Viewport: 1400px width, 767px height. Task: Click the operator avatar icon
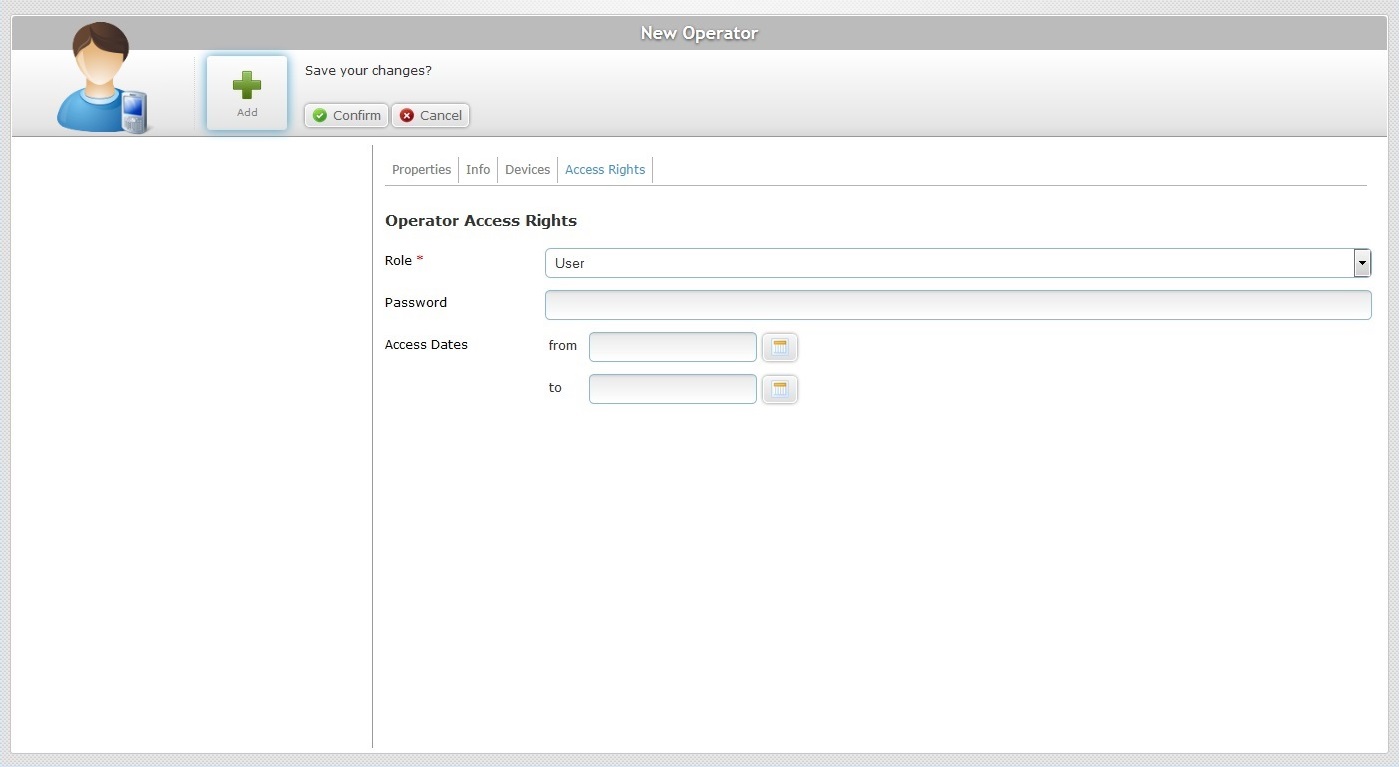point(101,79)
